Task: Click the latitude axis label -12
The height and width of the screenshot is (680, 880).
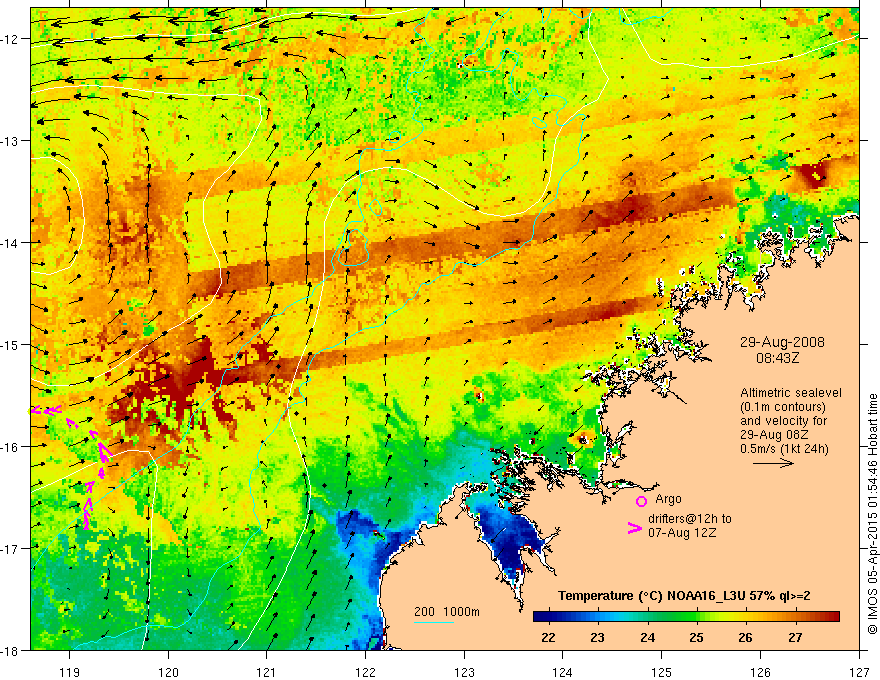Action: (11, 39)
